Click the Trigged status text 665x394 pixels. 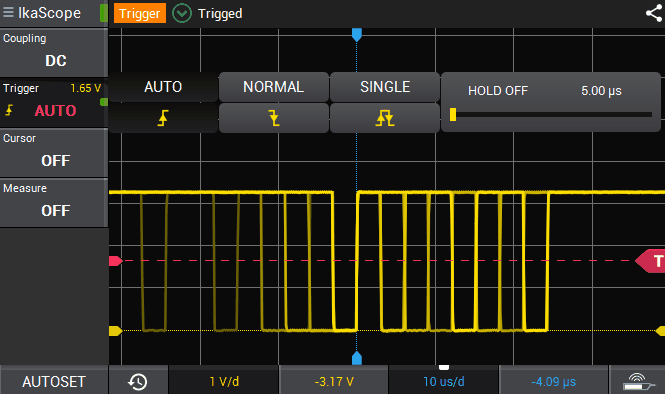pyautogui.click(x=220, y=14)
